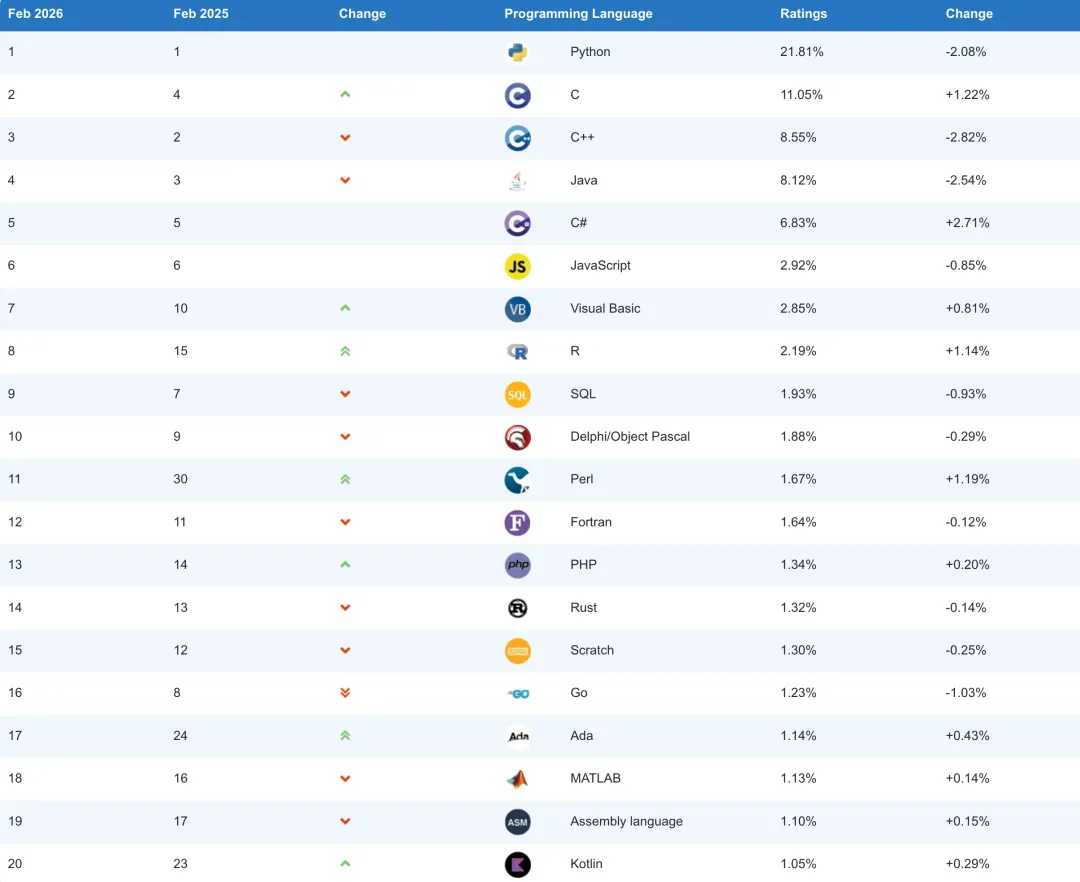Click the Assembly language ASM icon
The image size is (1080, 882).
click(x=517, y=822)
